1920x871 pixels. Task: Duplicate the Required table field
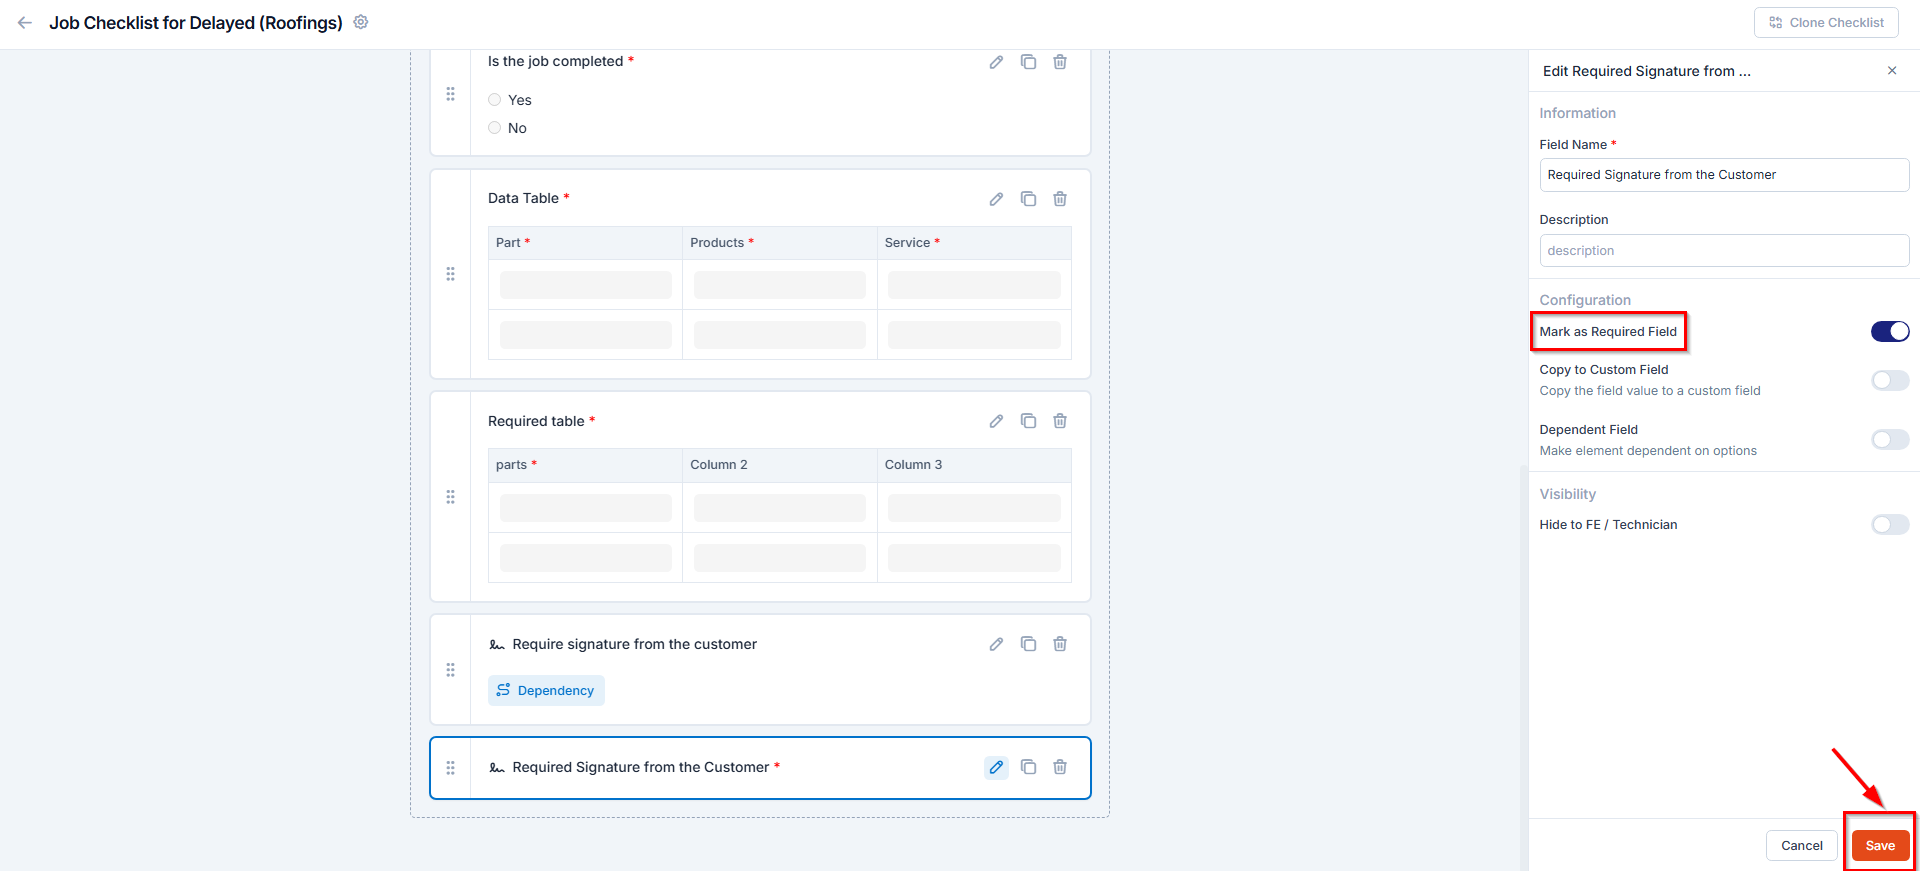point(1028,421)
